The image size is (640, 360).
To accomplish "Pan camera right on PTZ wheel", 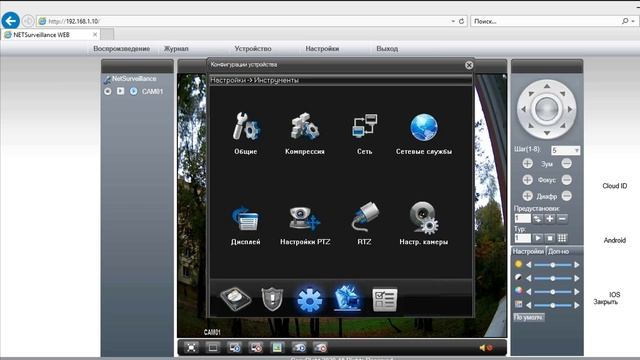I will [571, 109].
